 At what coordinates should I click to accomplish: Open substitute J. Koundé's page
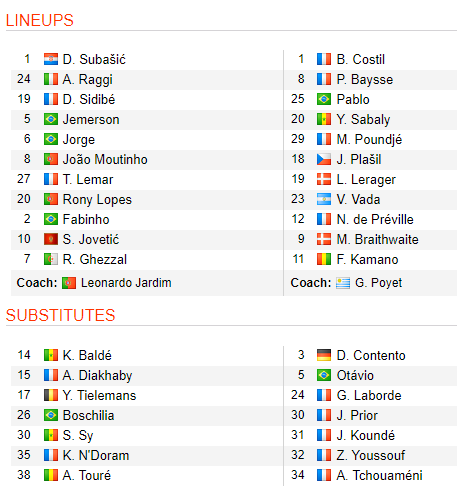[366, 435]
